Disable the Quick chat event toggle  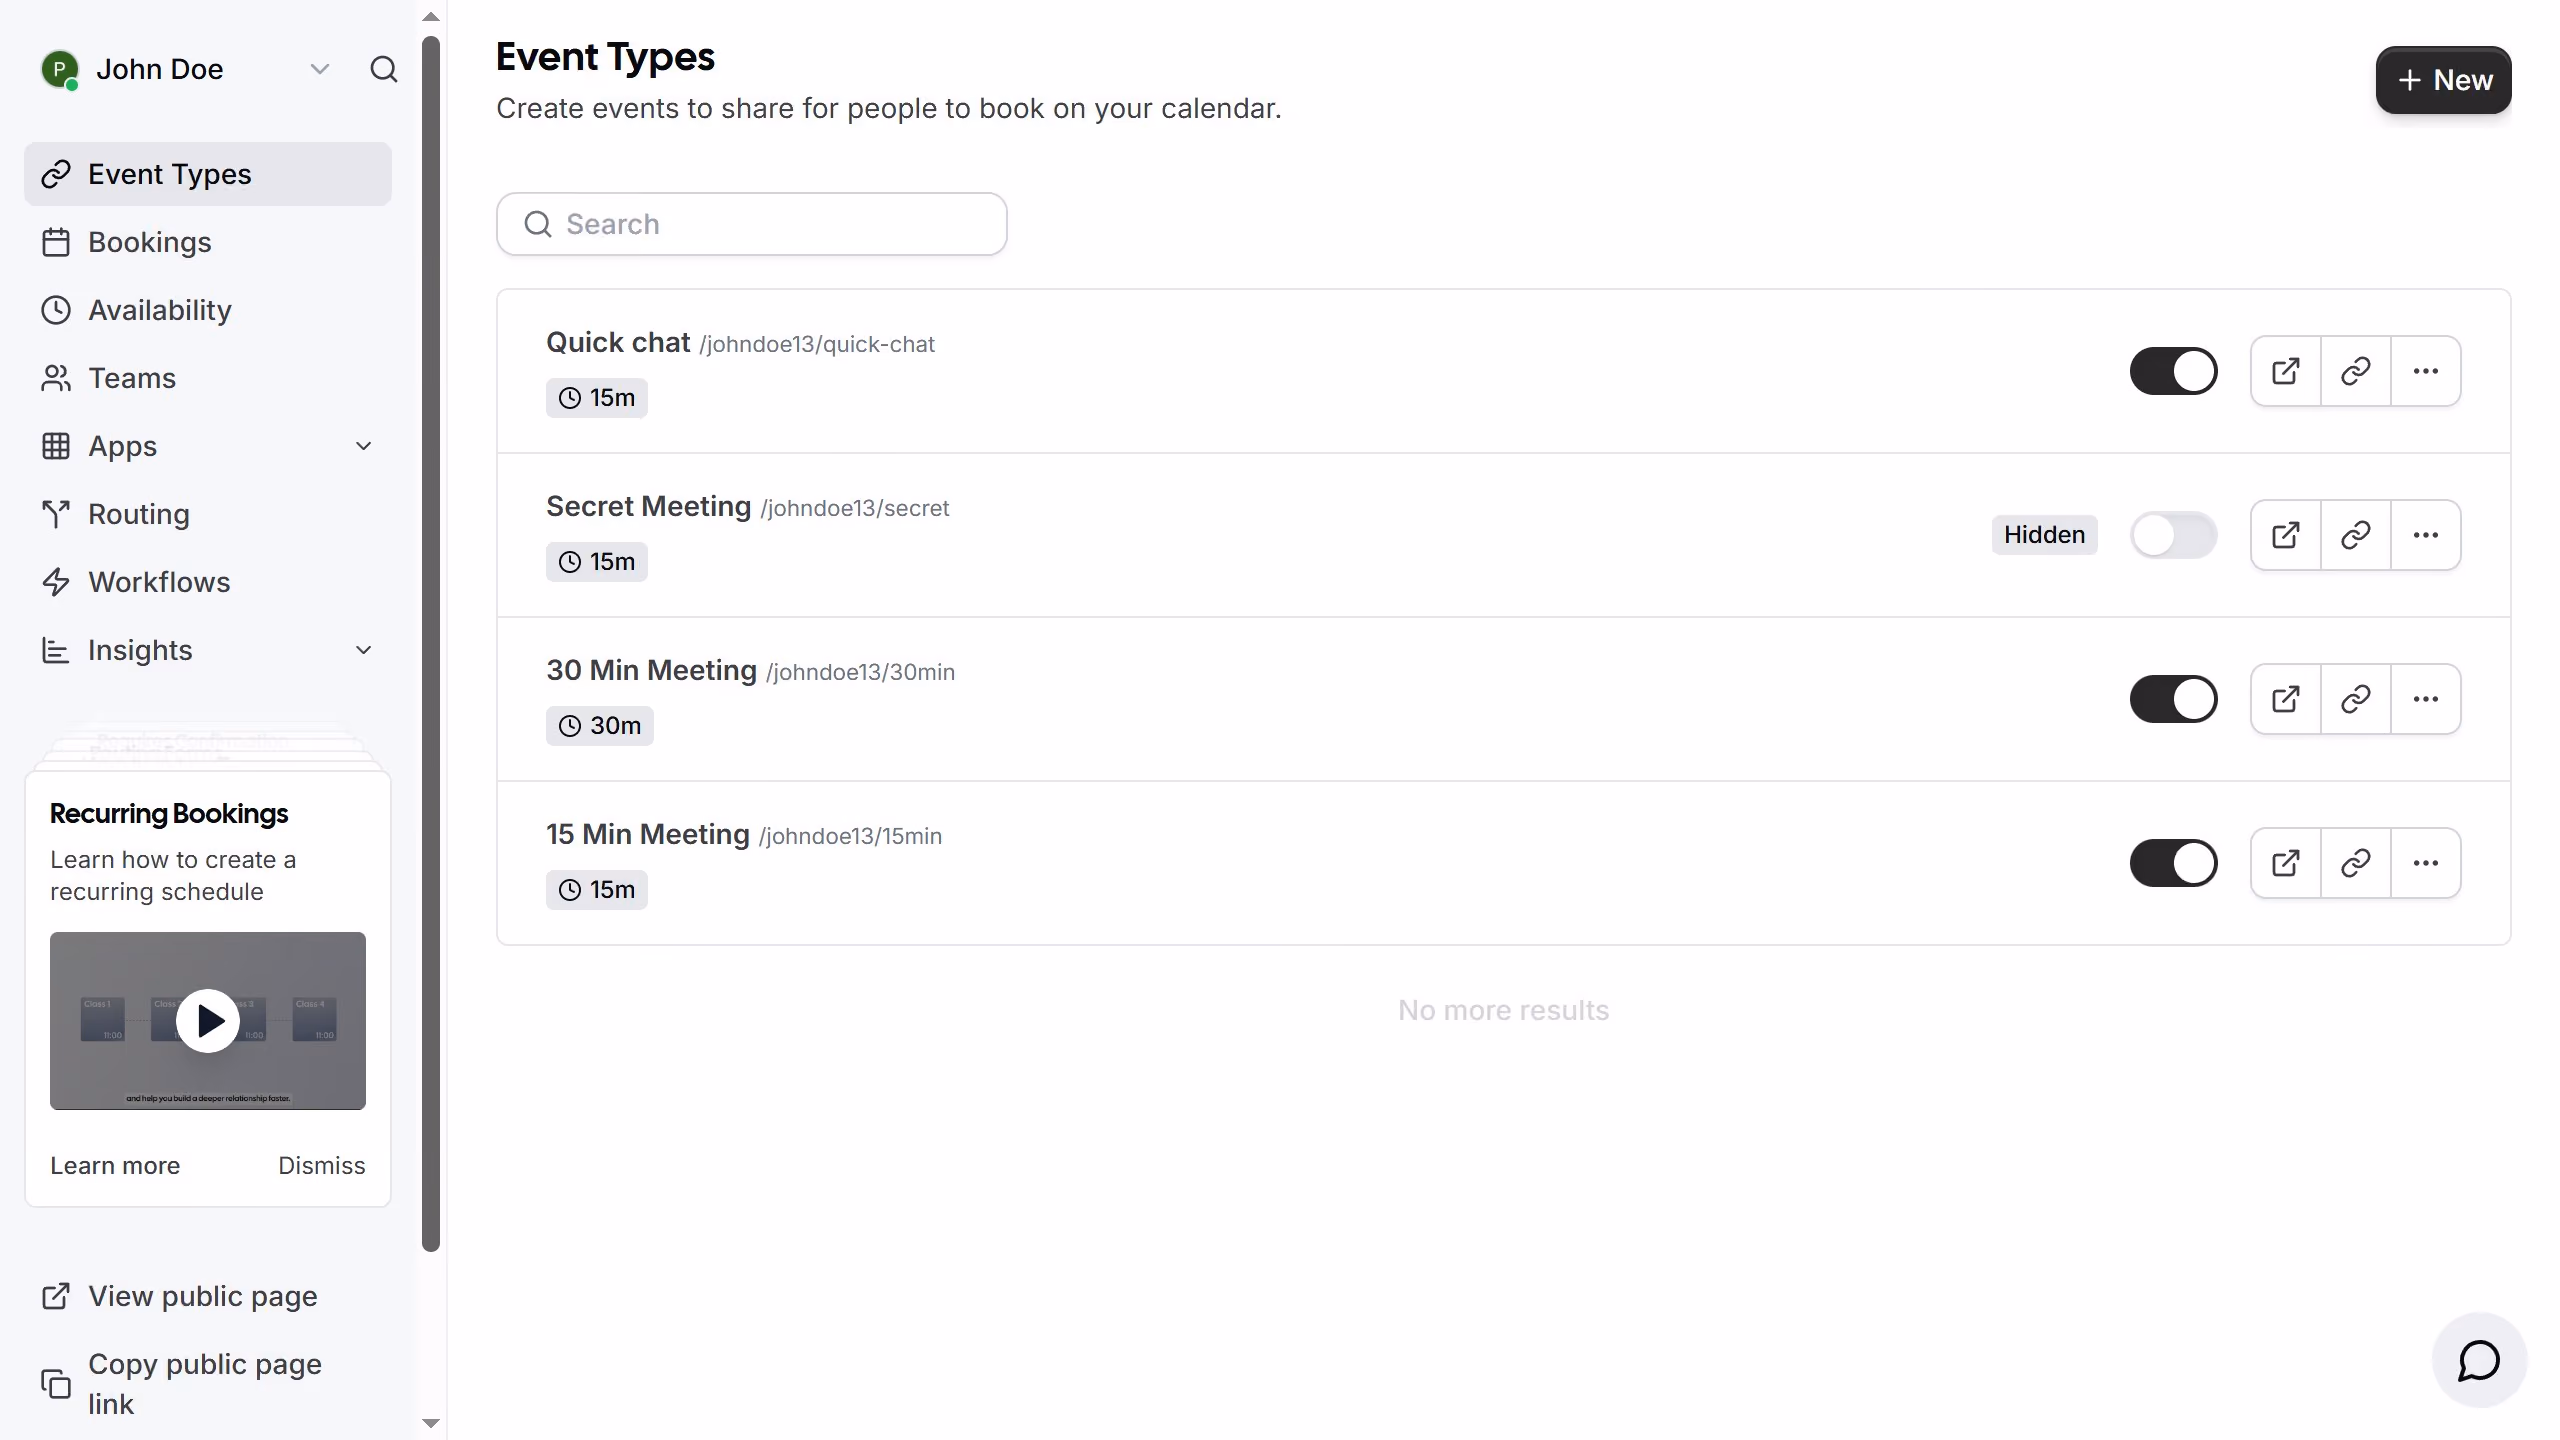click(2174, 371)
